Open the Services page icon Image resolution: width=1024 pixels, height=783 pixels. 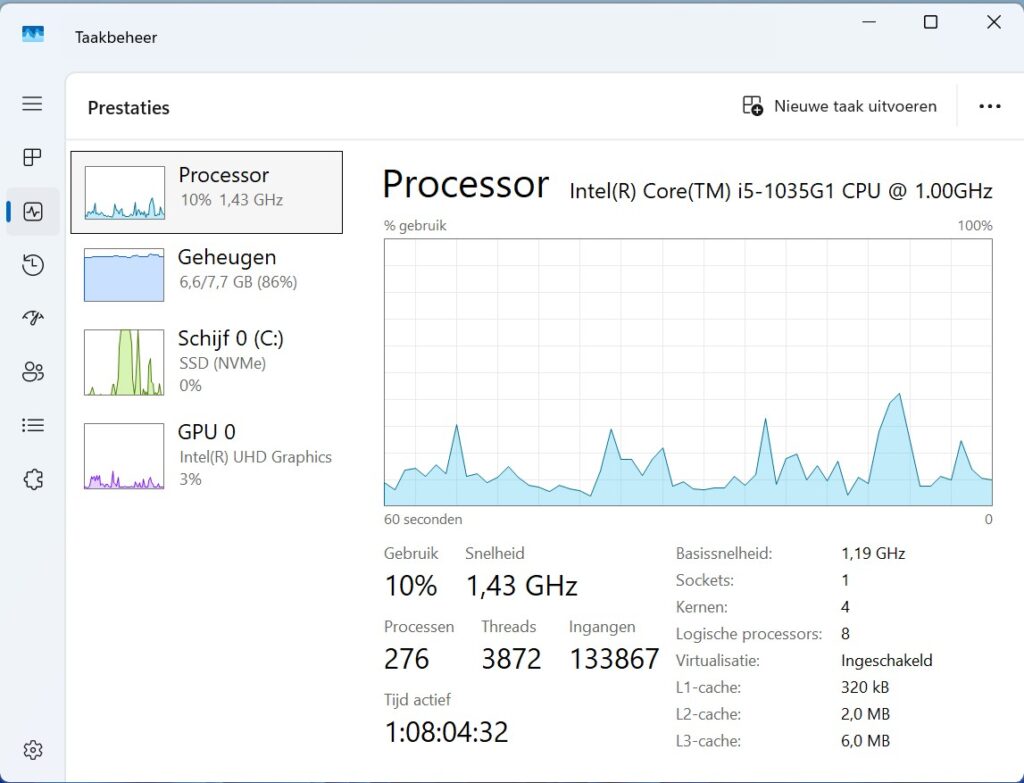tap(33, 479)
